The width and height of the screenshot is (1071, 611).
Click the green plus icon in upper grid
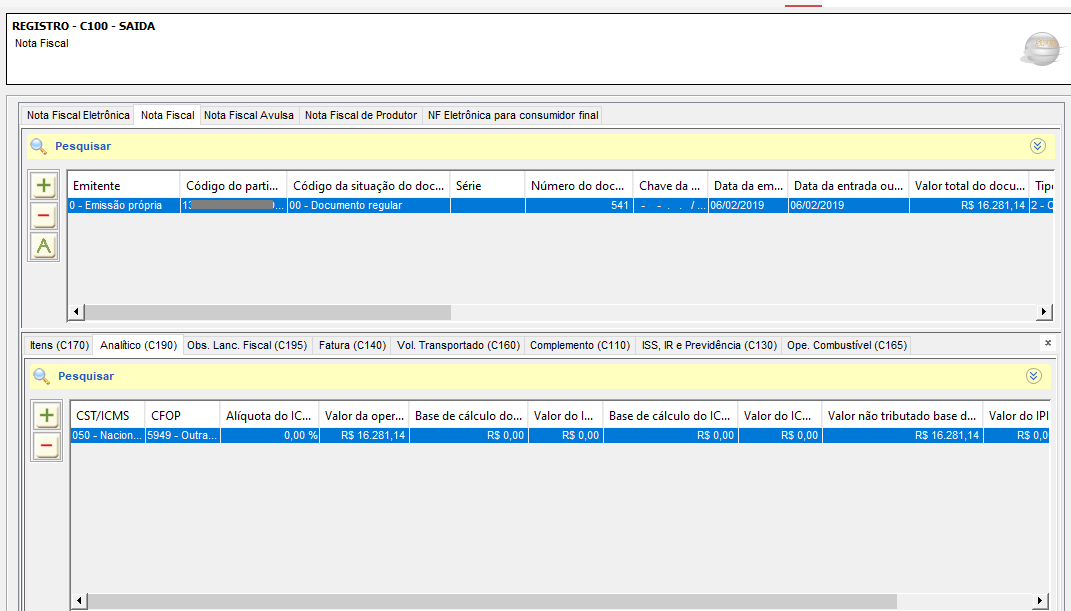pos(44,186)
